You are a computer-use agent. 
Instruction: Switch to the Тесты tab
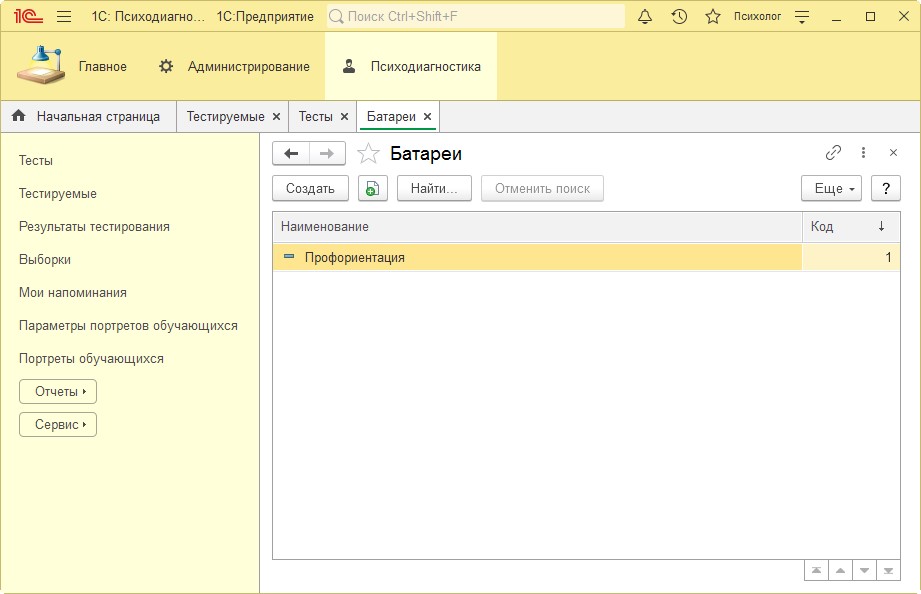click(x=315, y=117)
